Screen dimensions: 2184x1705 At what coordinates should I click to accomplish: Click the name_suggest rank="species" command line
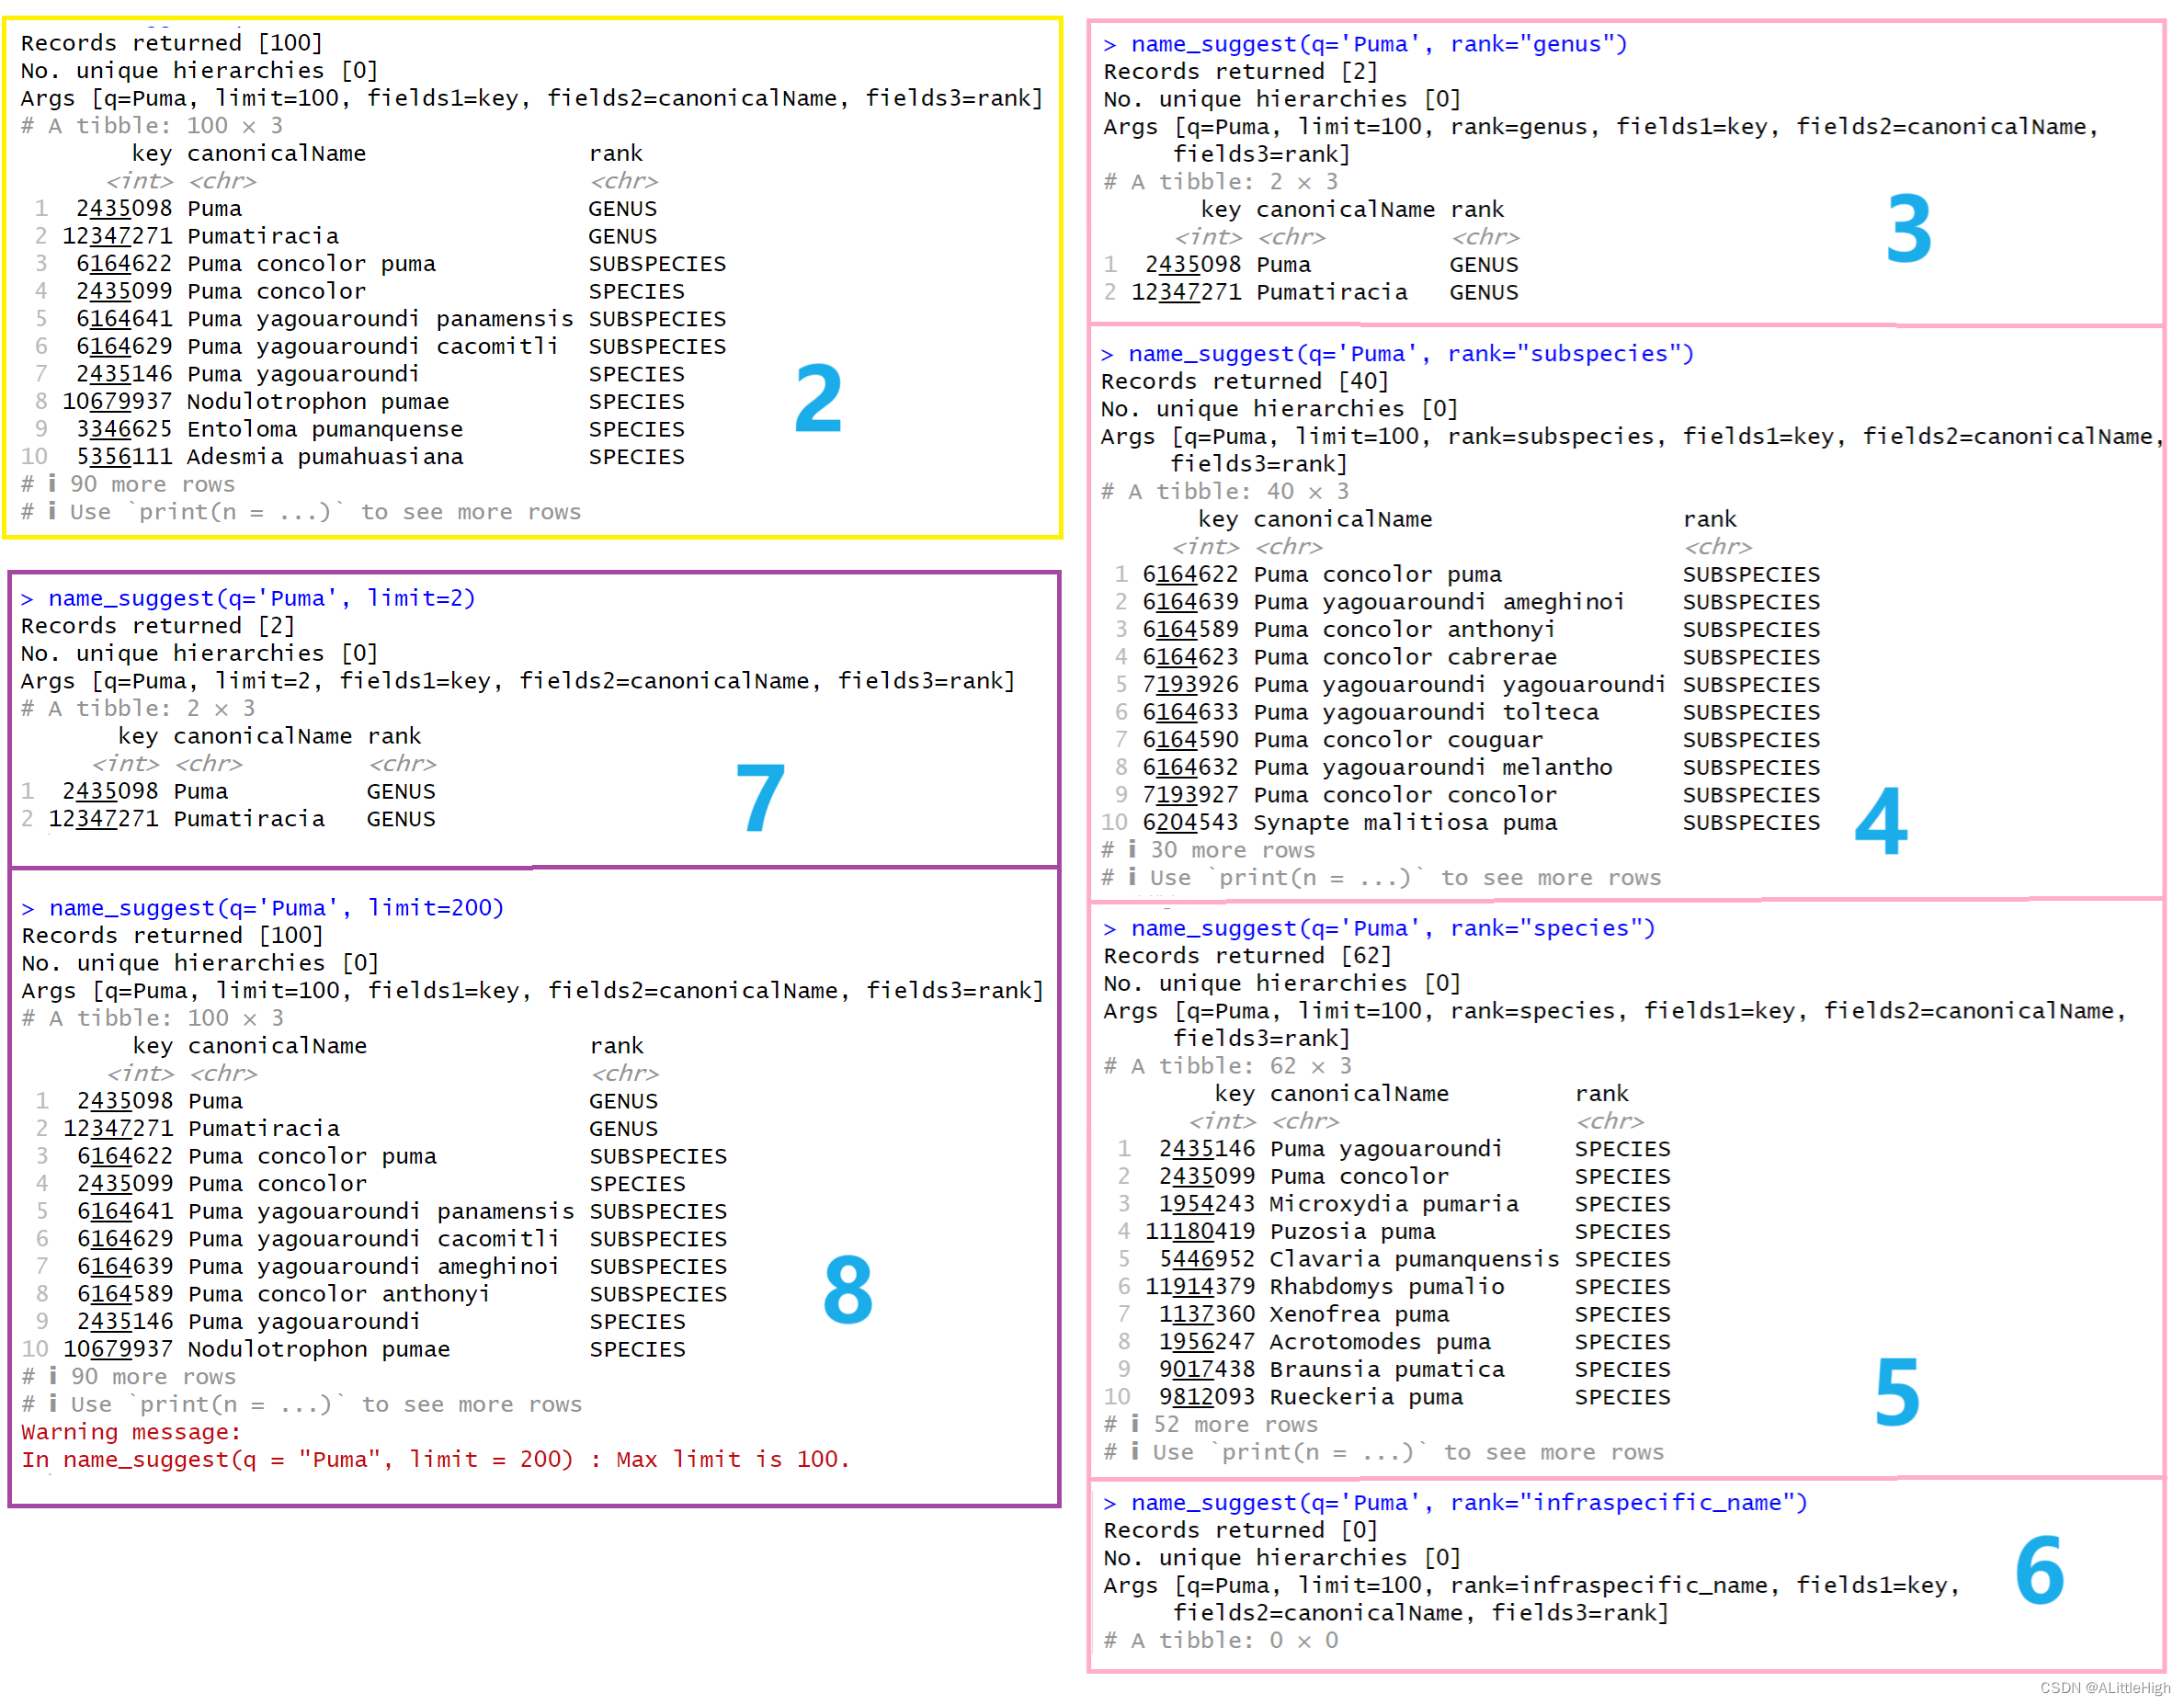[x=1379, y=929]
